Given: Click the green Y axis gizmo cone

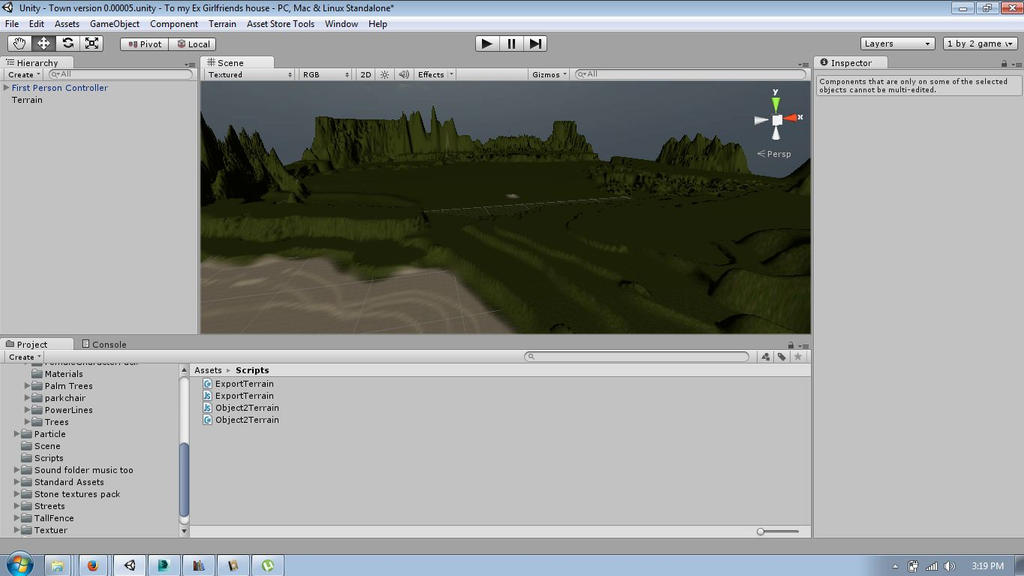Looking at the screenshot, I should pos(775,103).
